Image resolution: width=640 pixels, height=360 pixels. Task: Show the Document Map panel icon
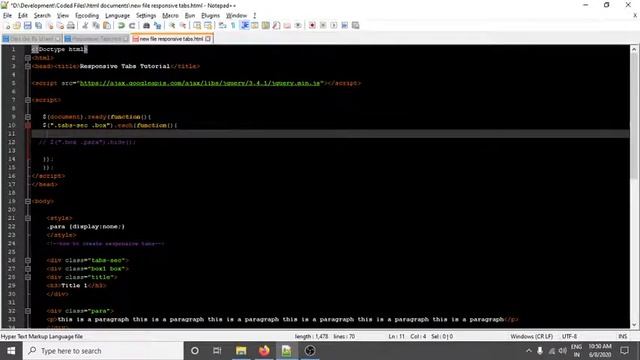click(x=266, y=26)
